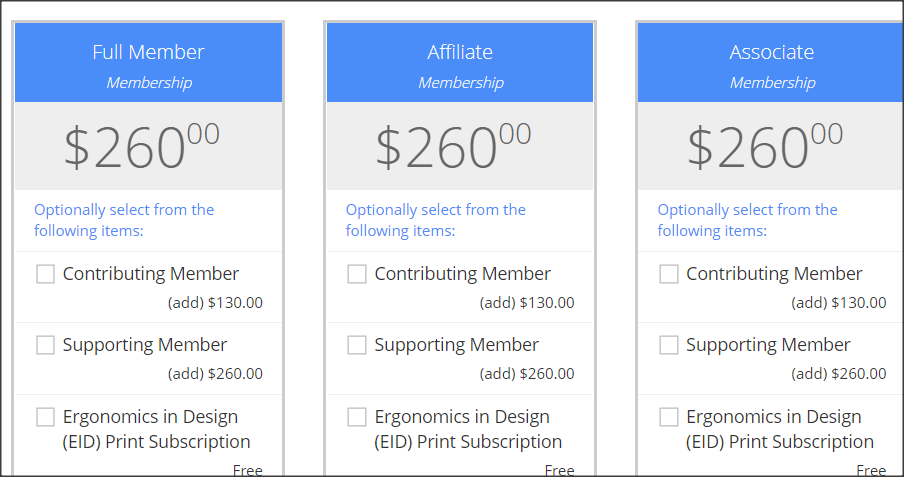Enable EID Print Subscription for Associate

[669, 417]
